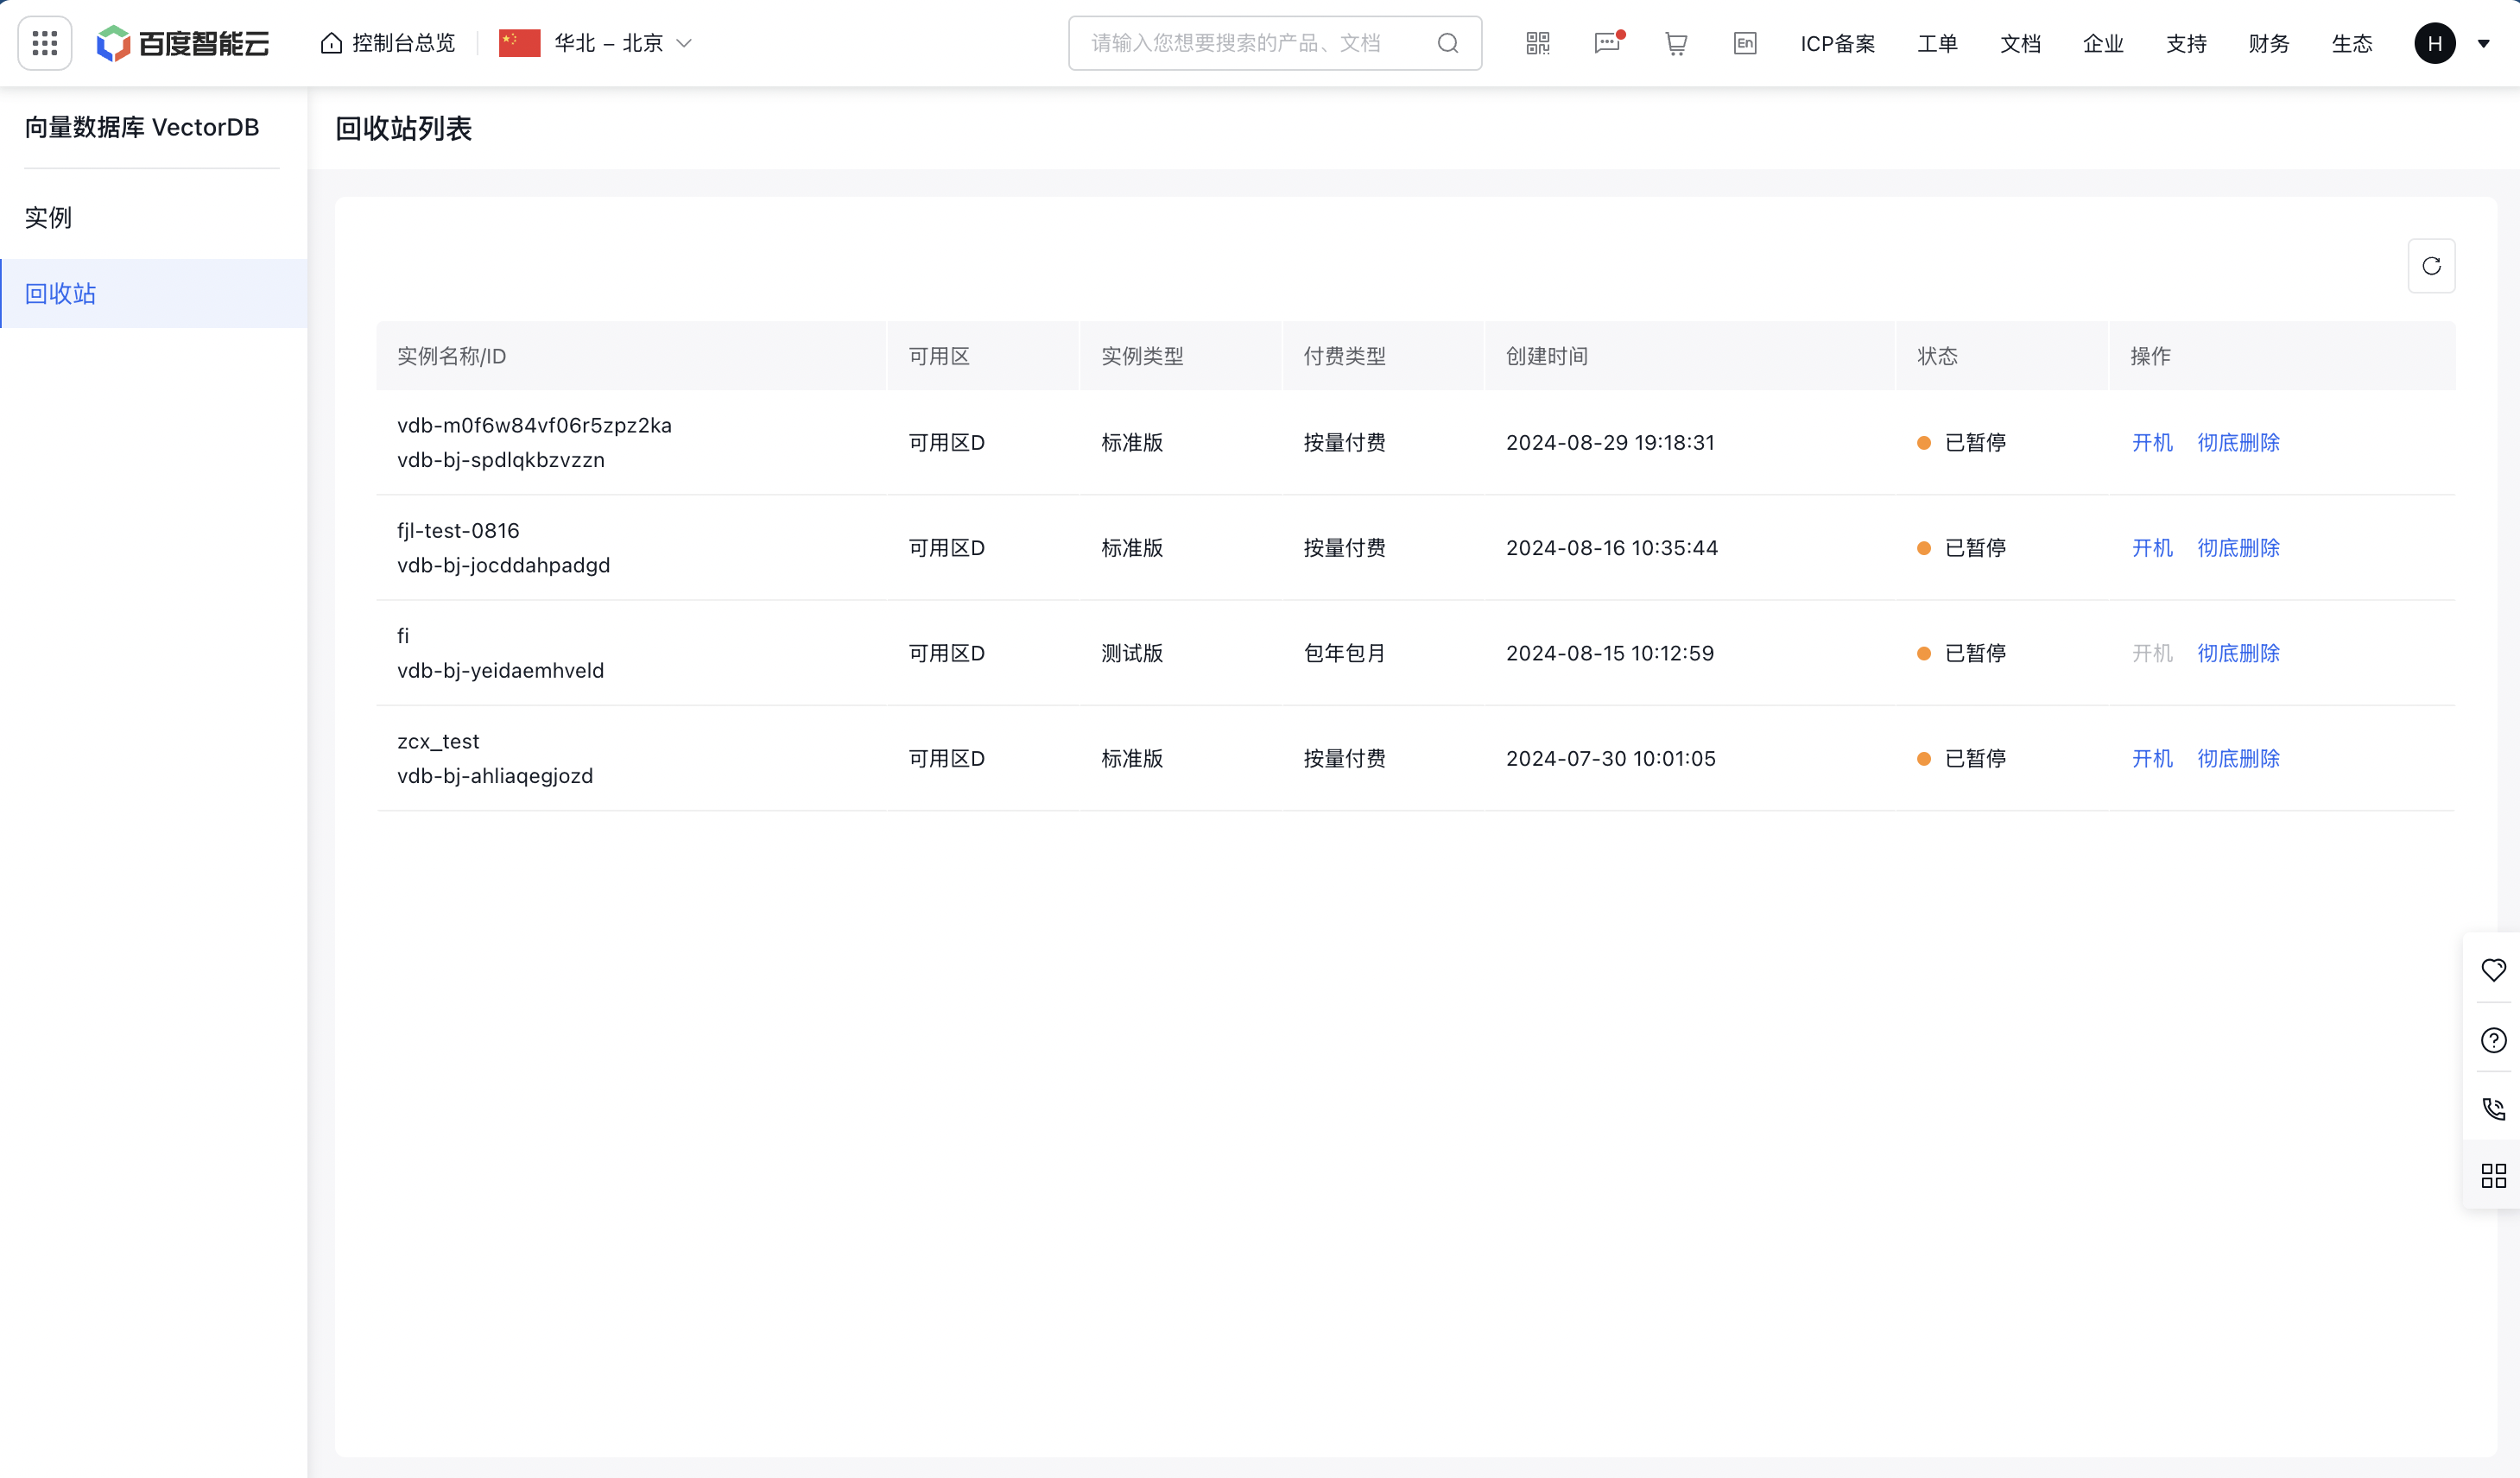
Task: Click 包年包月 in the fi row
Action: (x=1344, y=653)
